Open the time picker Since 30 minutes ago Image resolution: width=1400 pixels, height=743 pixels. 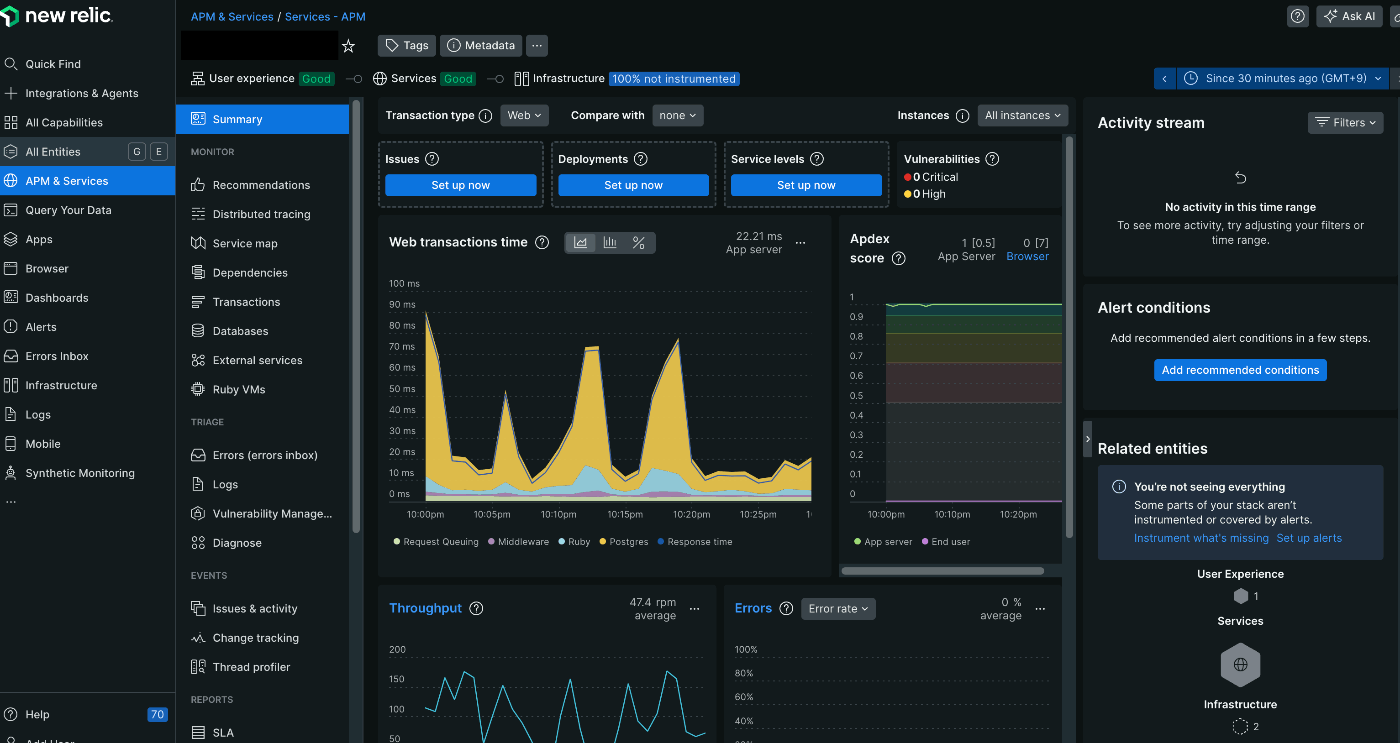tap(1284, 78)
